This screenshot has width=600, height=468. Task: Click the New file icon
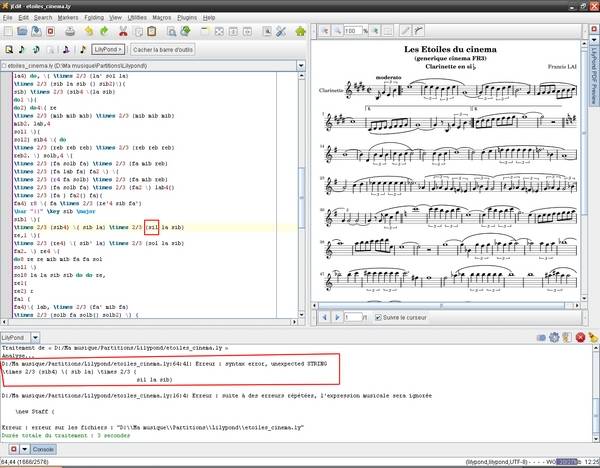coord(8,31)
